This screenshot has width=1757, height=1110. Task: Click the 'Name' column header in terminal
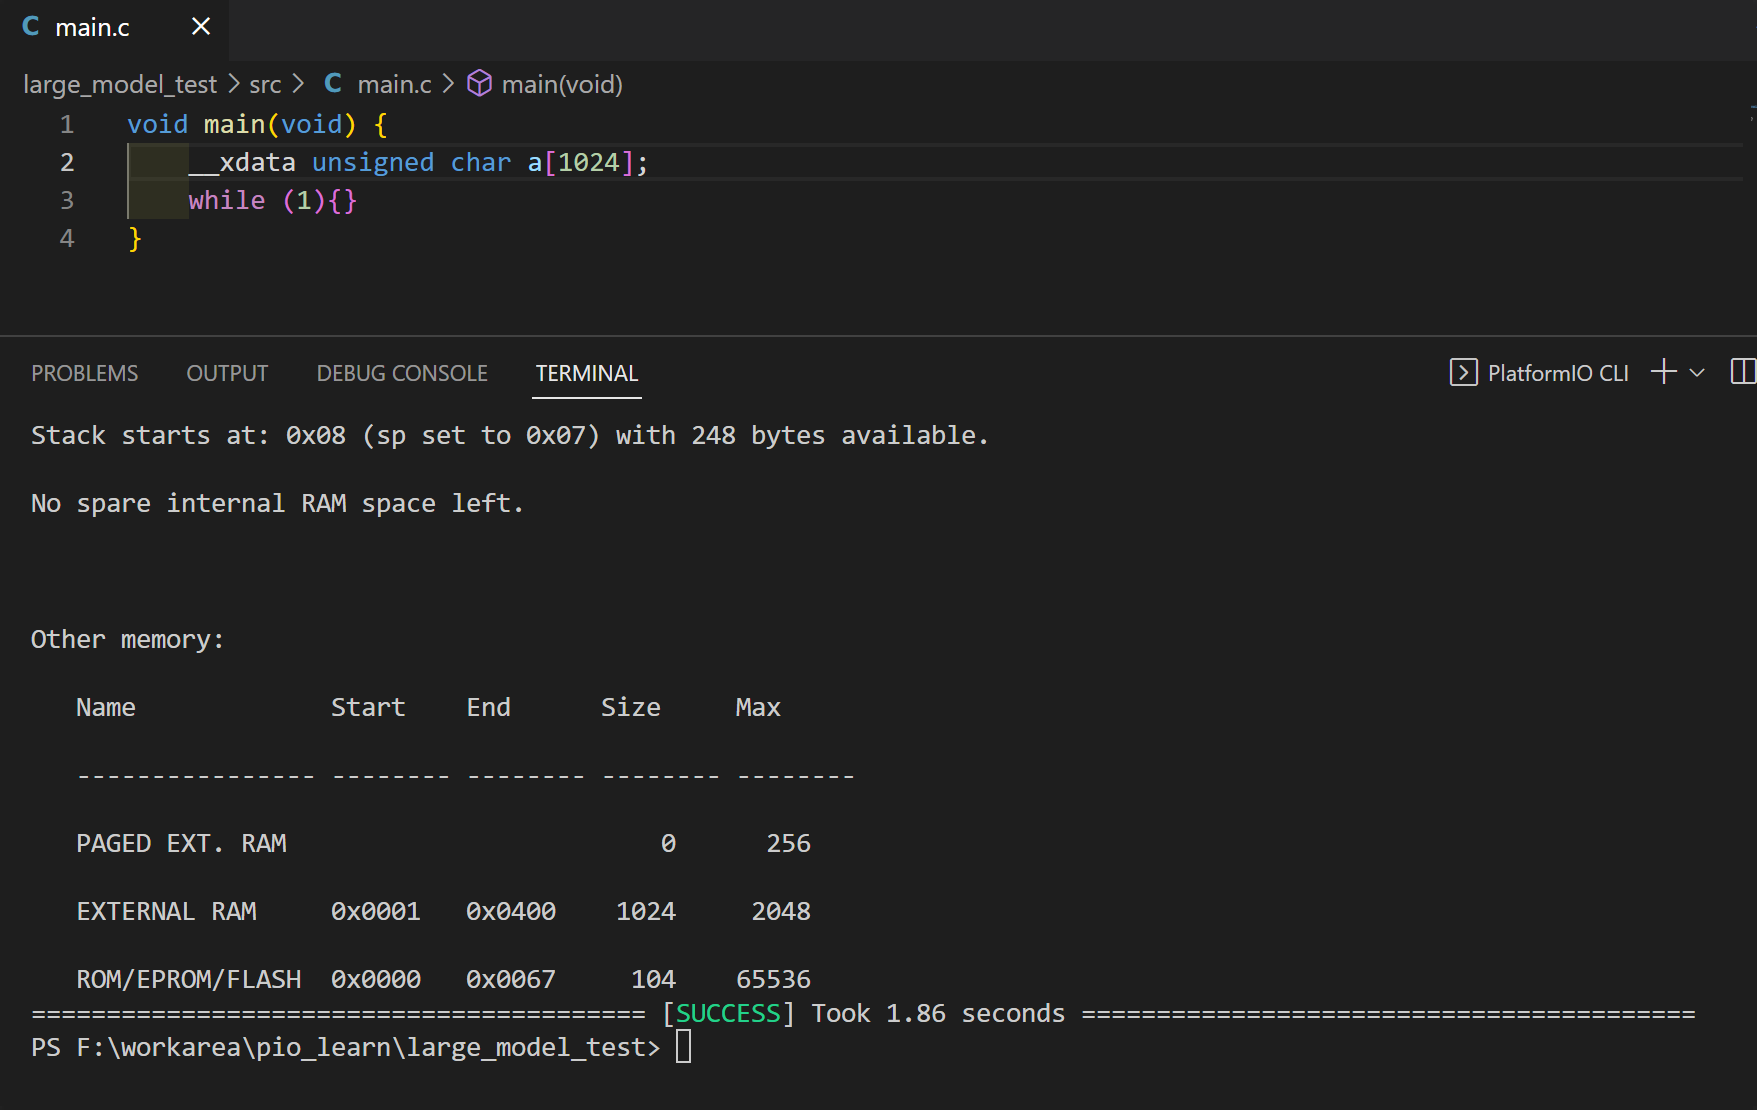click(106, 707)
